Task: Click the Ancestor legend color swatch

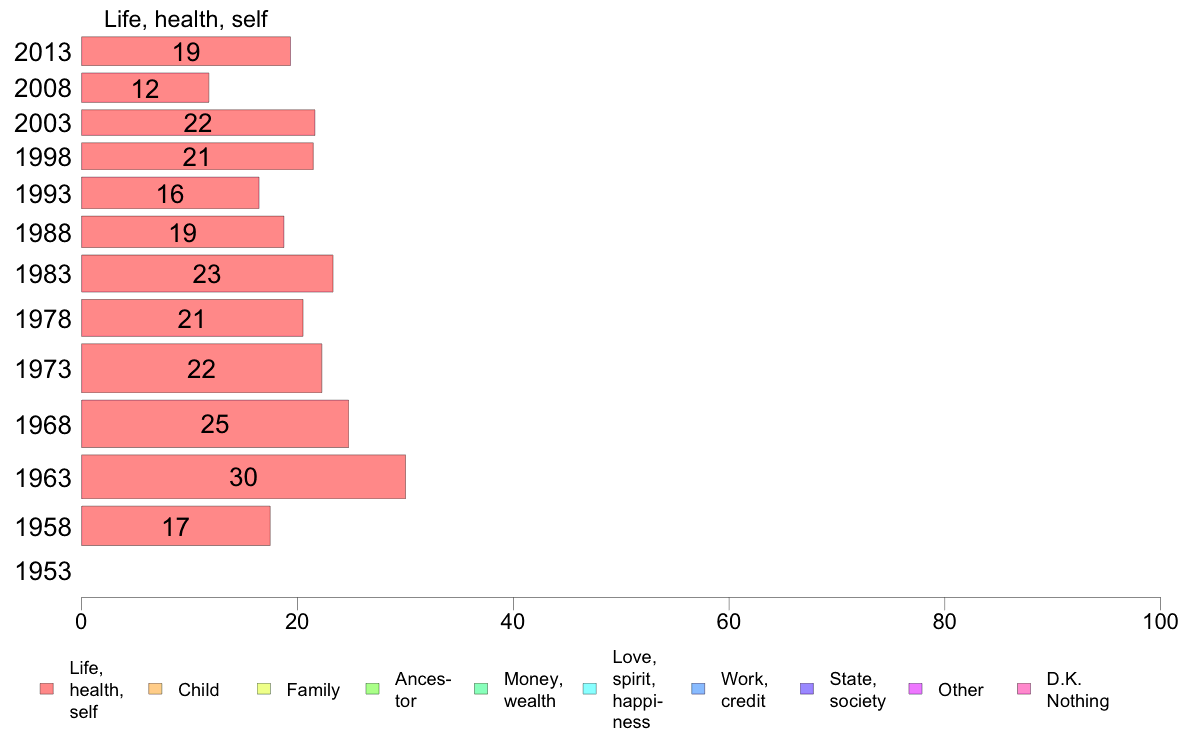Action: (372, 689)
